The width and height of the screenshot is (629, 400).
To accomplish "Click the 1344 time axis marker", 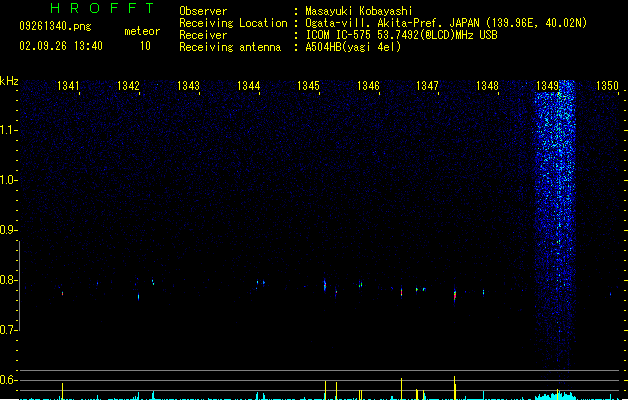I will pos(248,86).
